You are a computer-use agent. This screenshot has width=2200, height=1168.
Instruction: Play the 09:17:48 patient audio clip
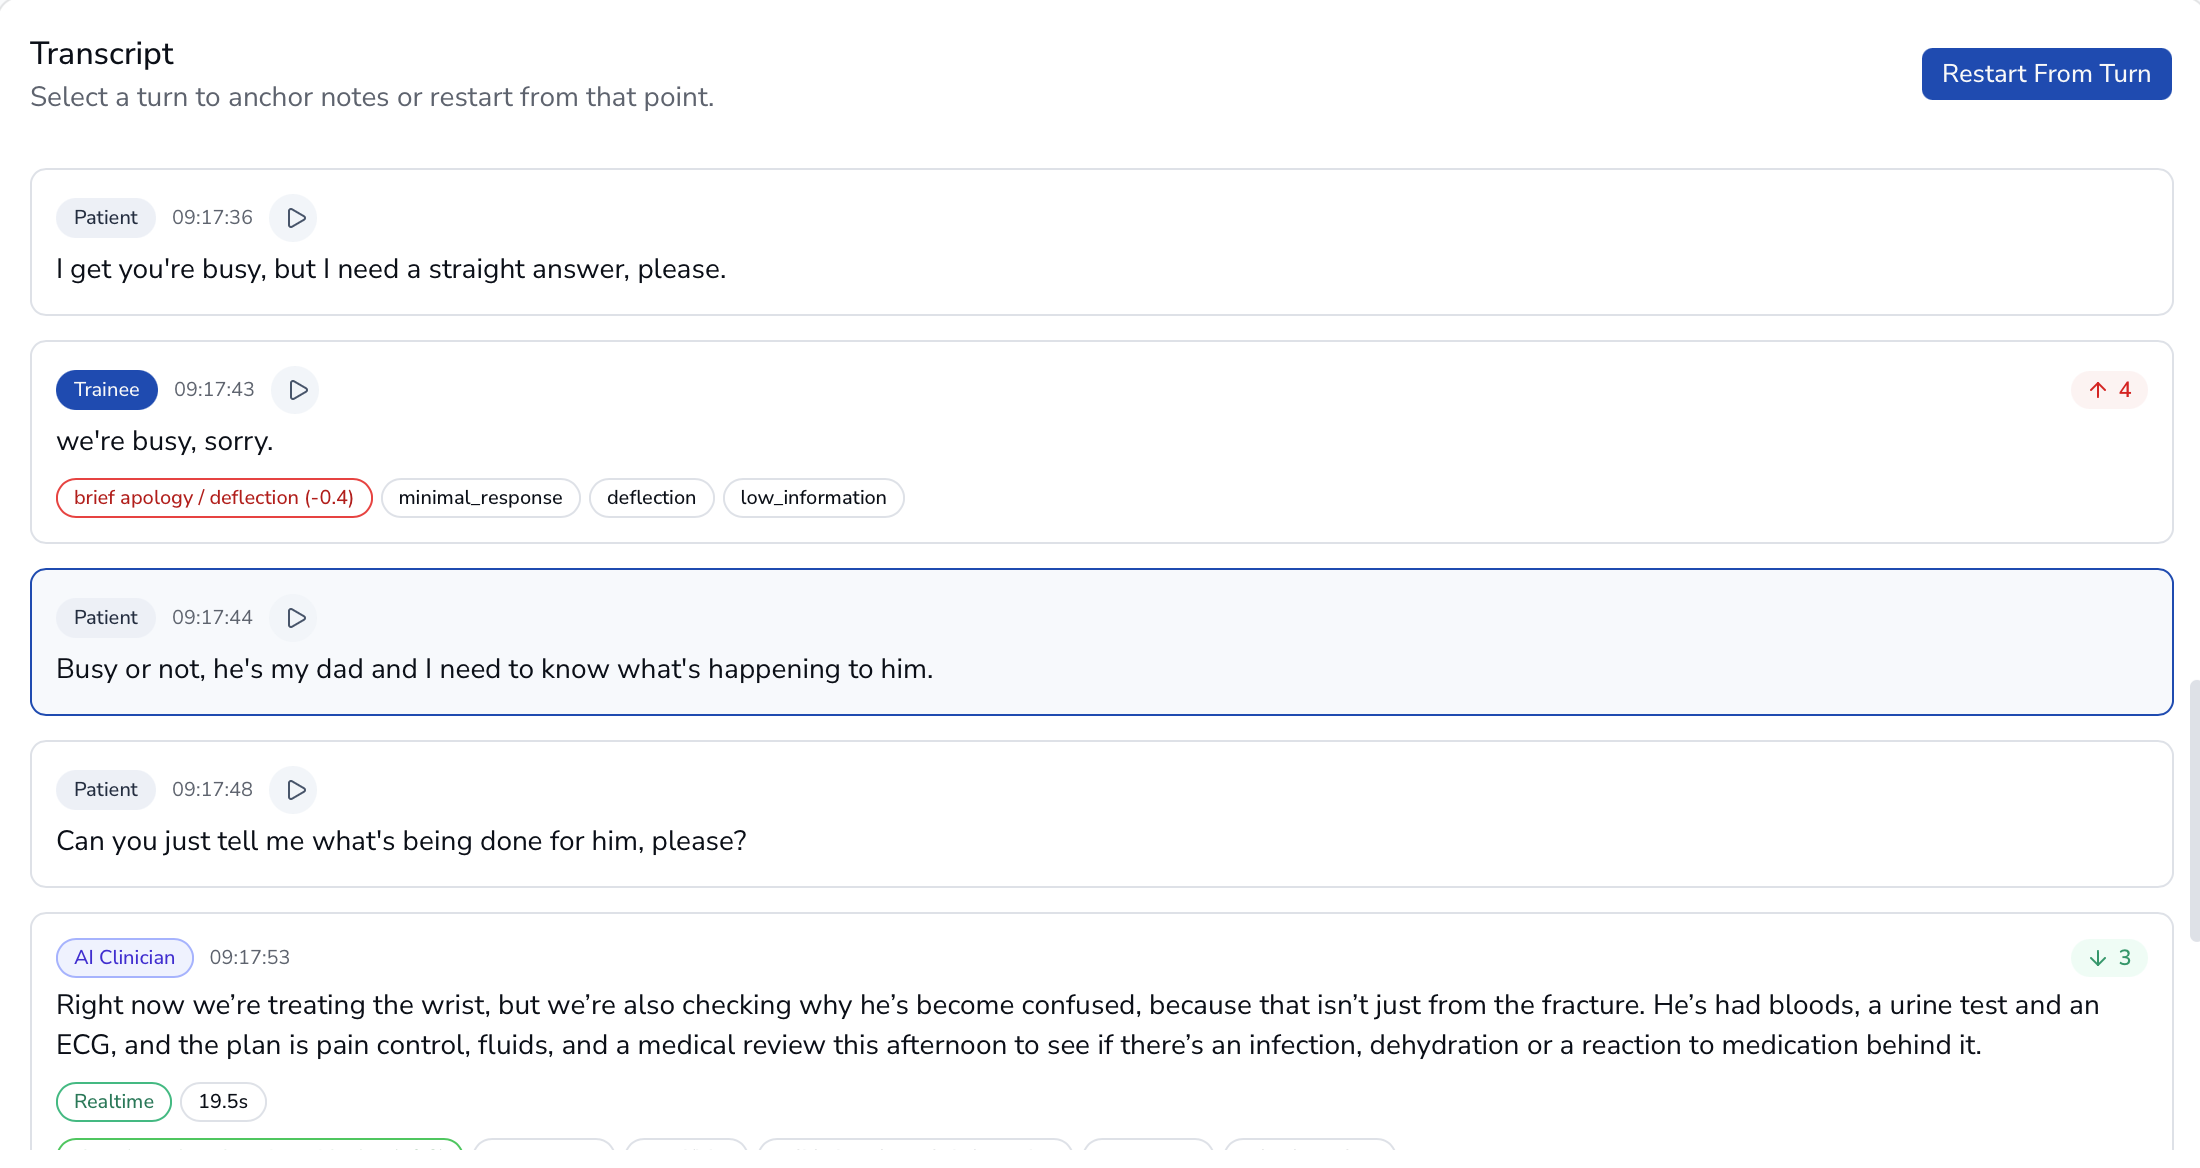coord(295,790)
